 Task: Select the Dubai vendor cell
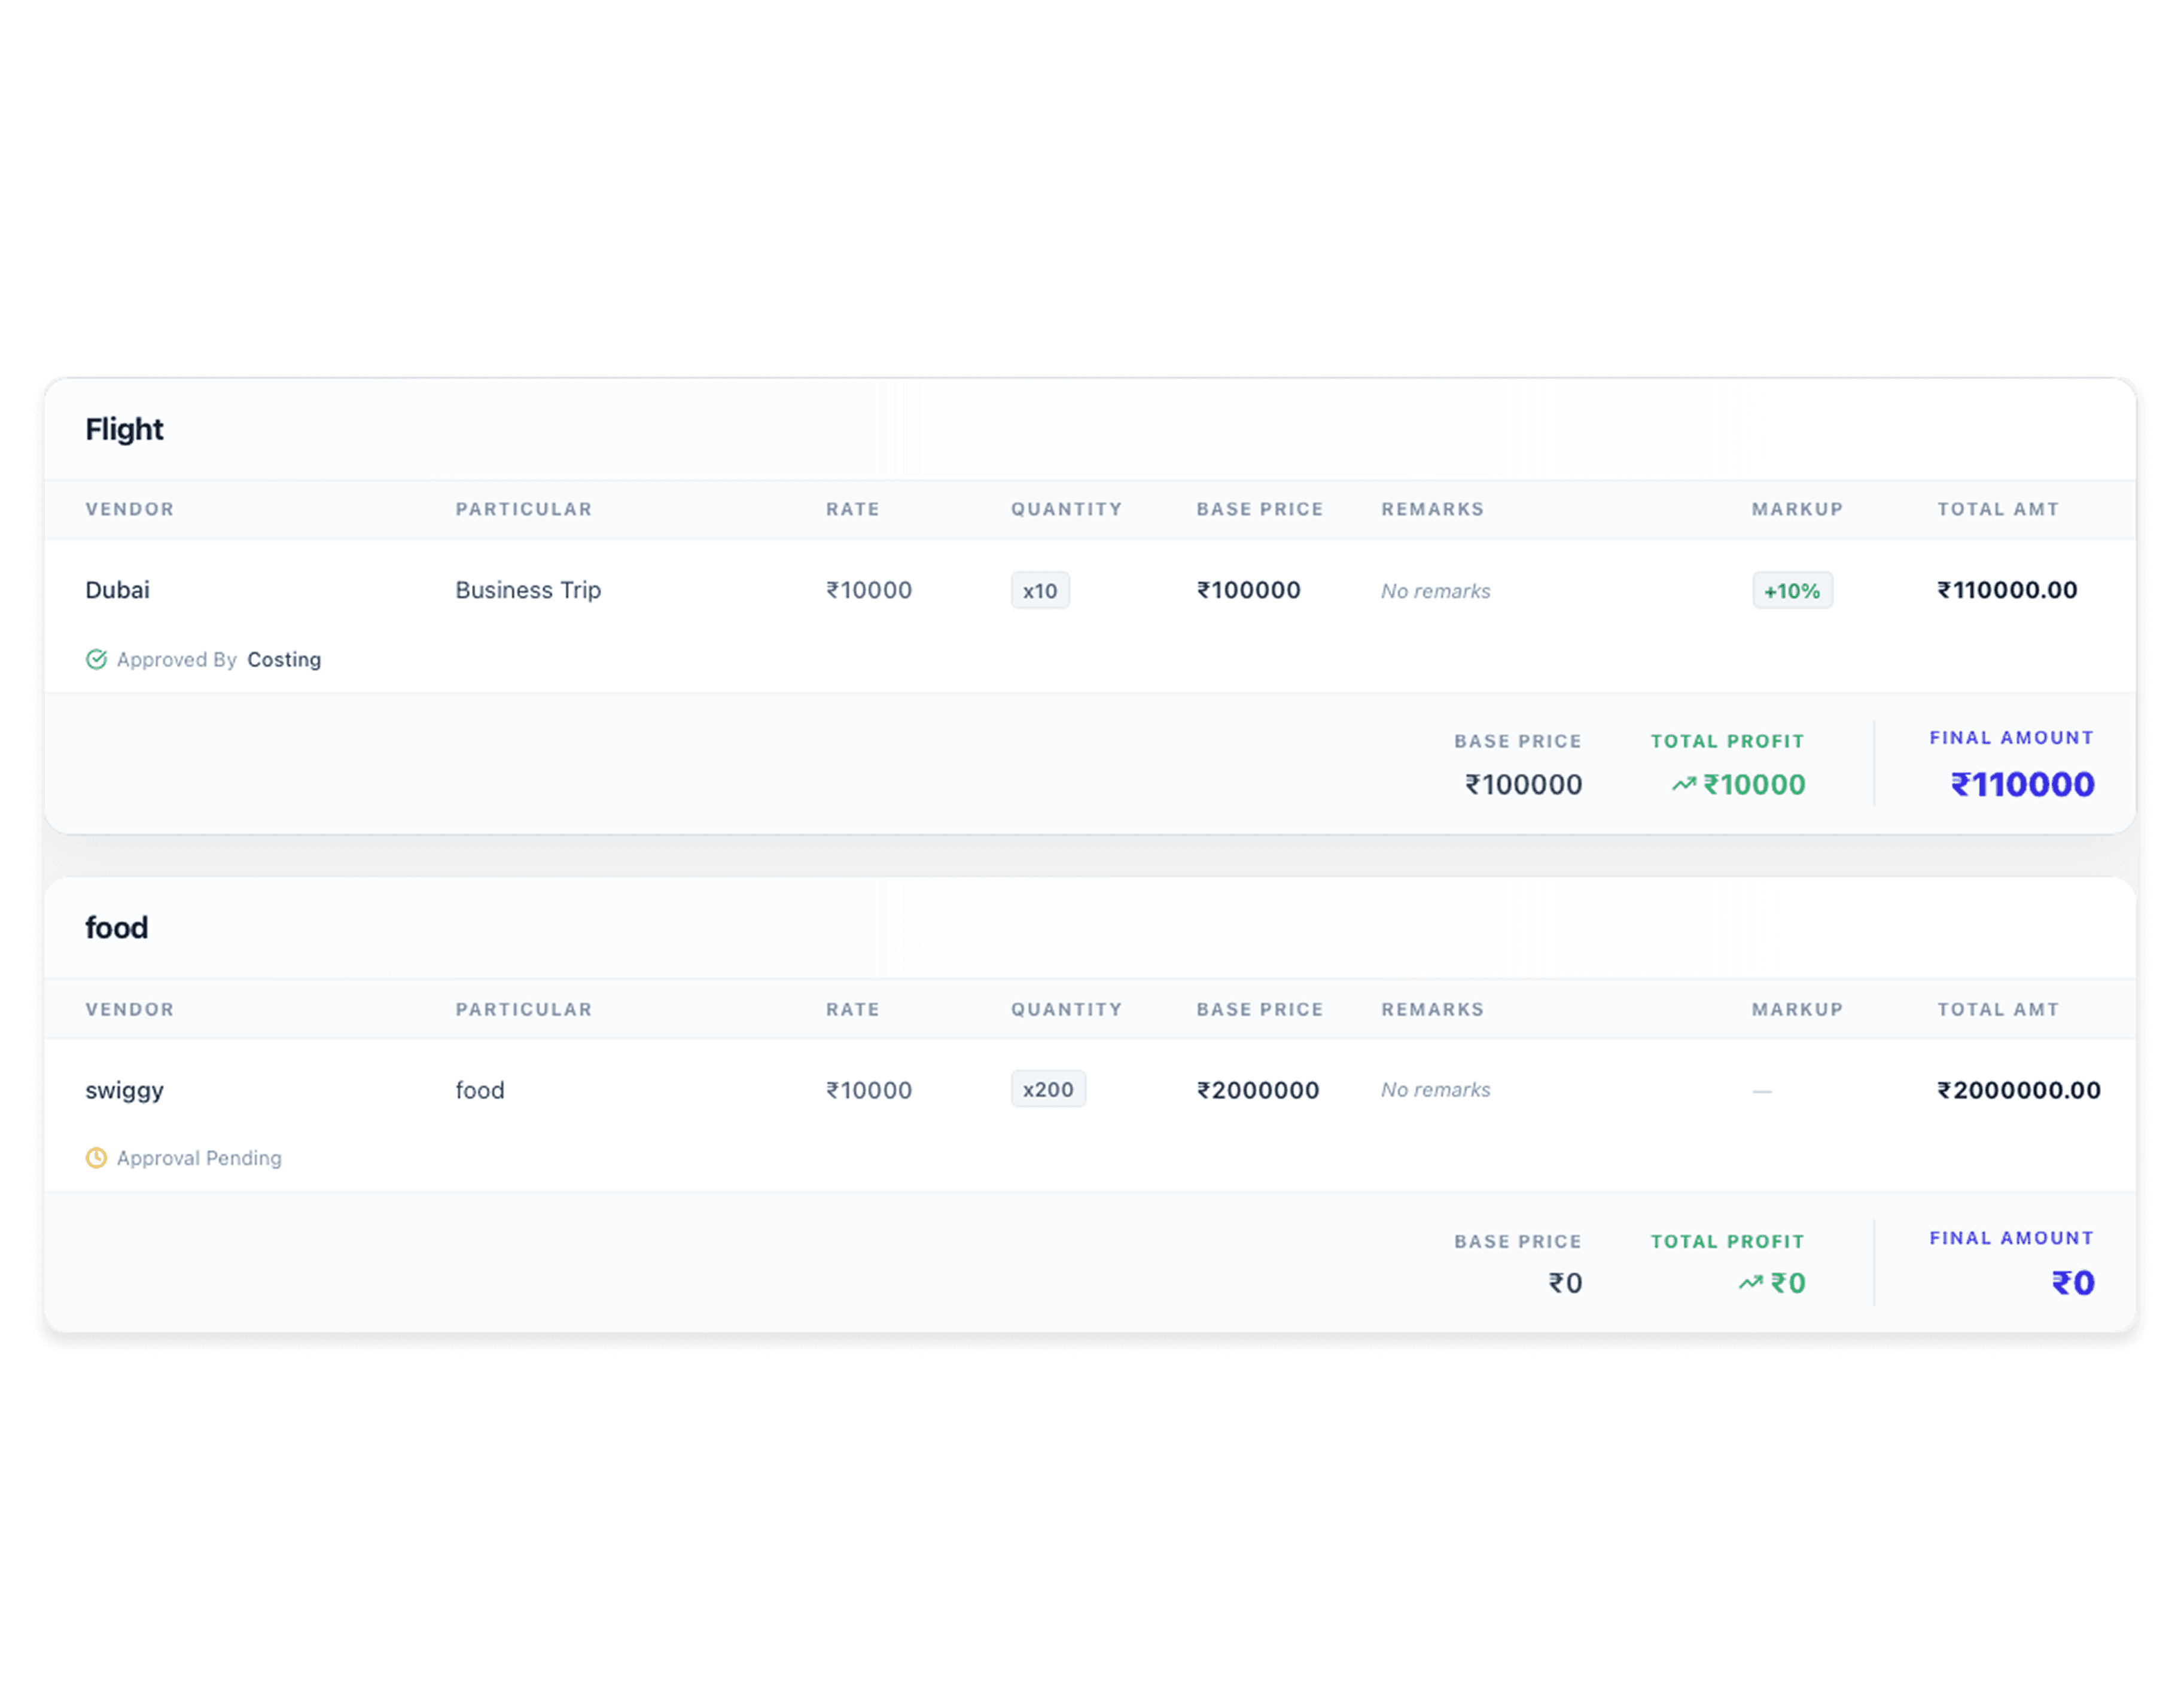click(x=117, y=590)
